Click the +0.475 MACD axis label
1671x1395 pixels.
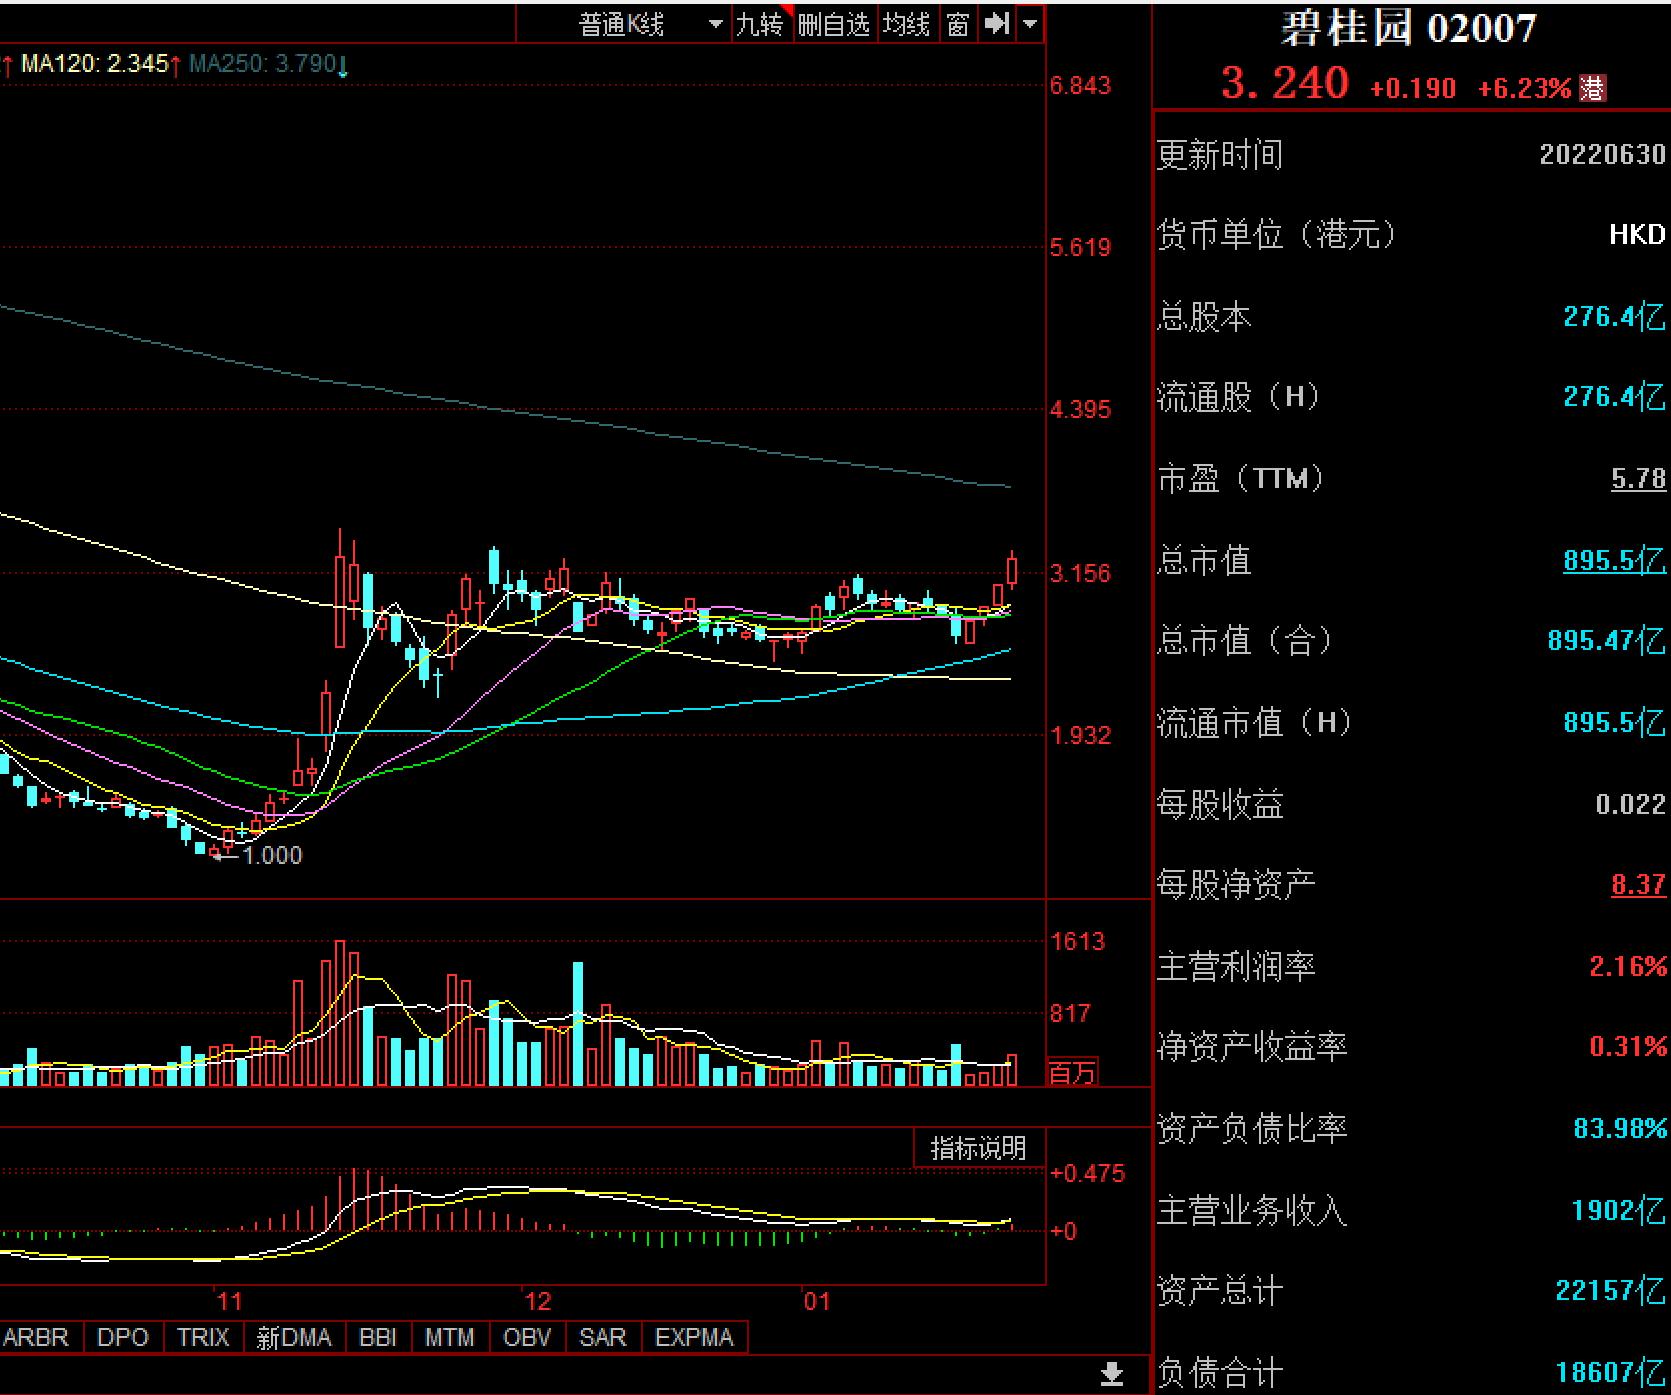click(1087, 1173)
